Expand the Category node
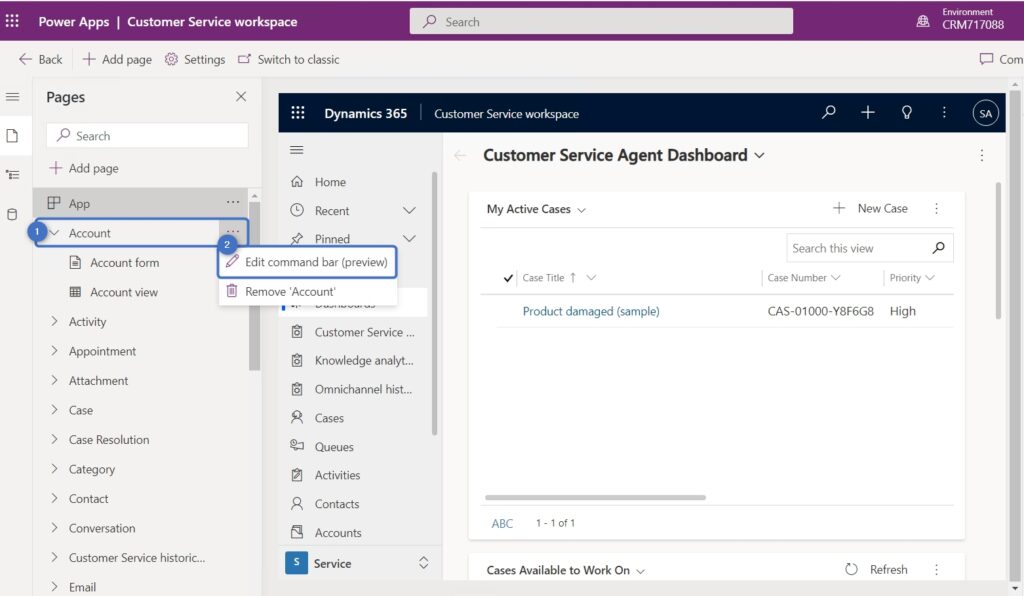 tap(55, 469)
